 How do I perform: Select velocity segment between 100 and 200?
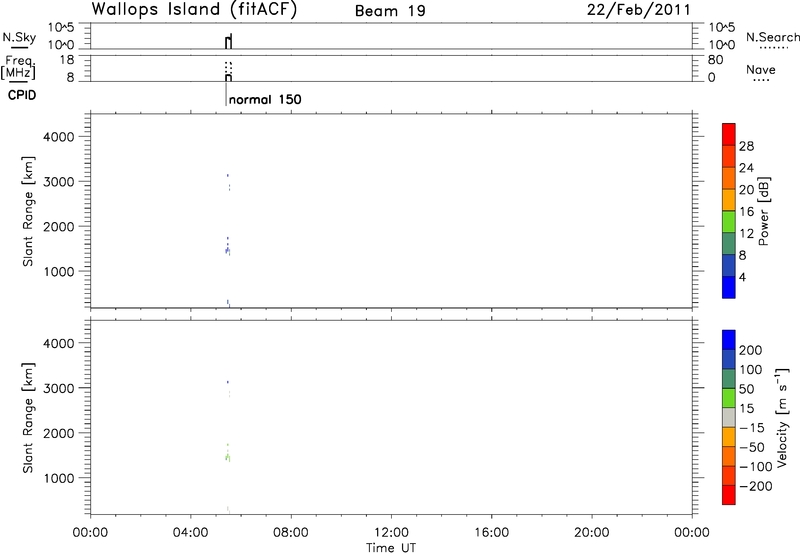tap(729, 360)
